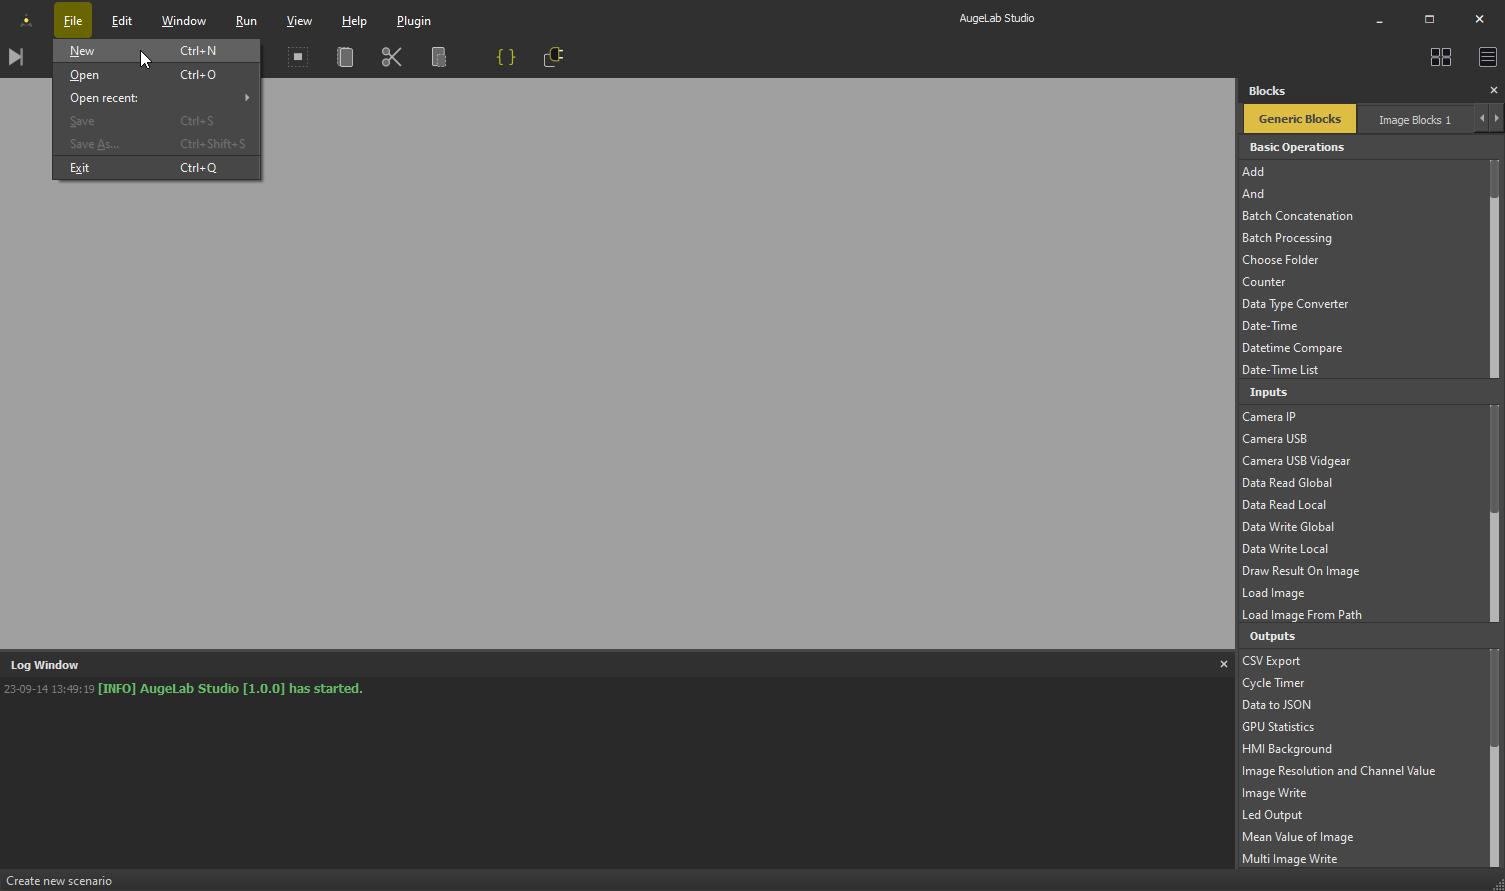Viewport: 1505px width, 891px height.
Task: Select the CSV Export output block
Action: [x=1271, y=661]
